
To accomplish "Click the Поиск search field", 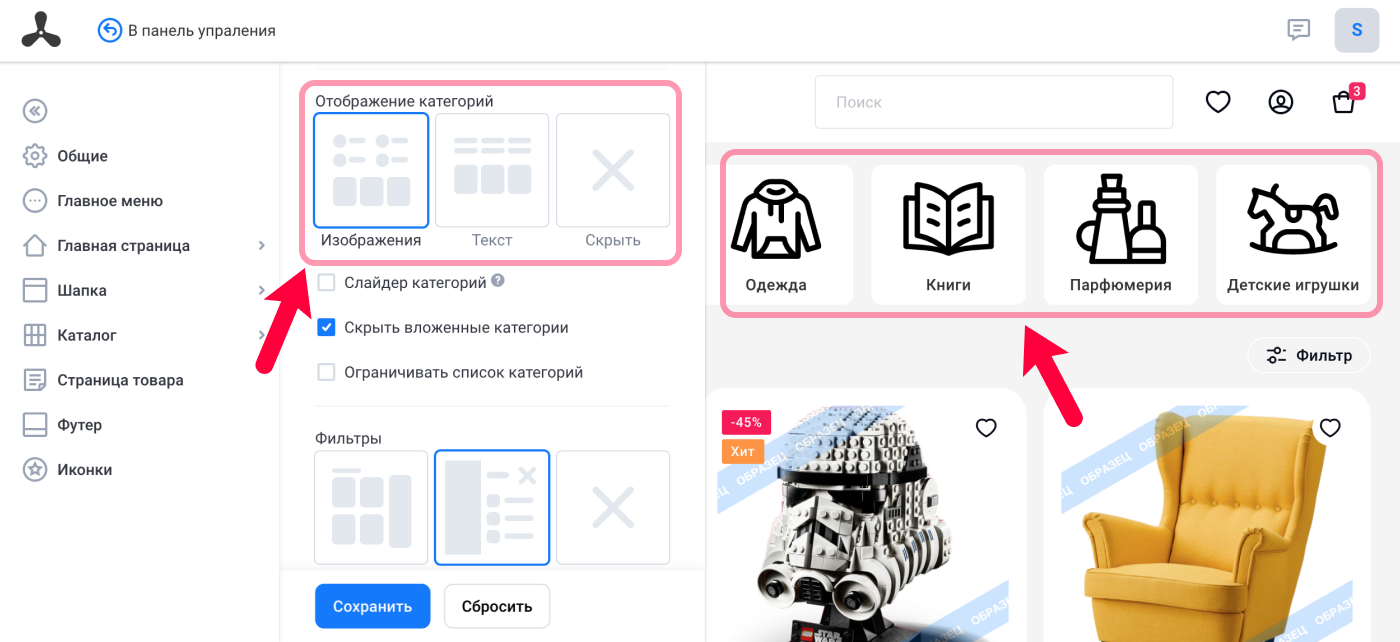I will 994,102.
